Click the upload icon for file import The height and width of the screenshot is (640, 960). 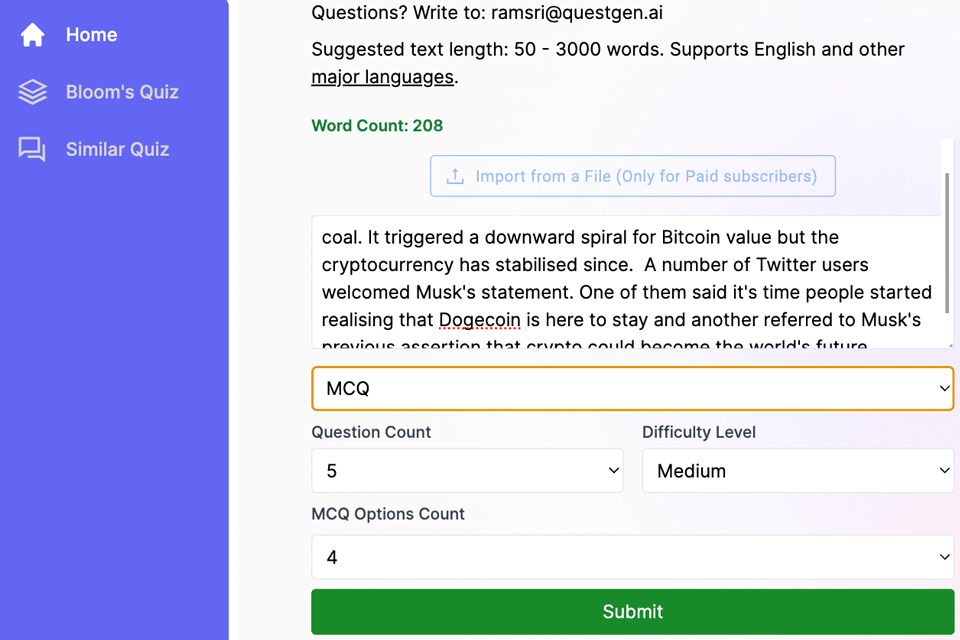point(455,177)
